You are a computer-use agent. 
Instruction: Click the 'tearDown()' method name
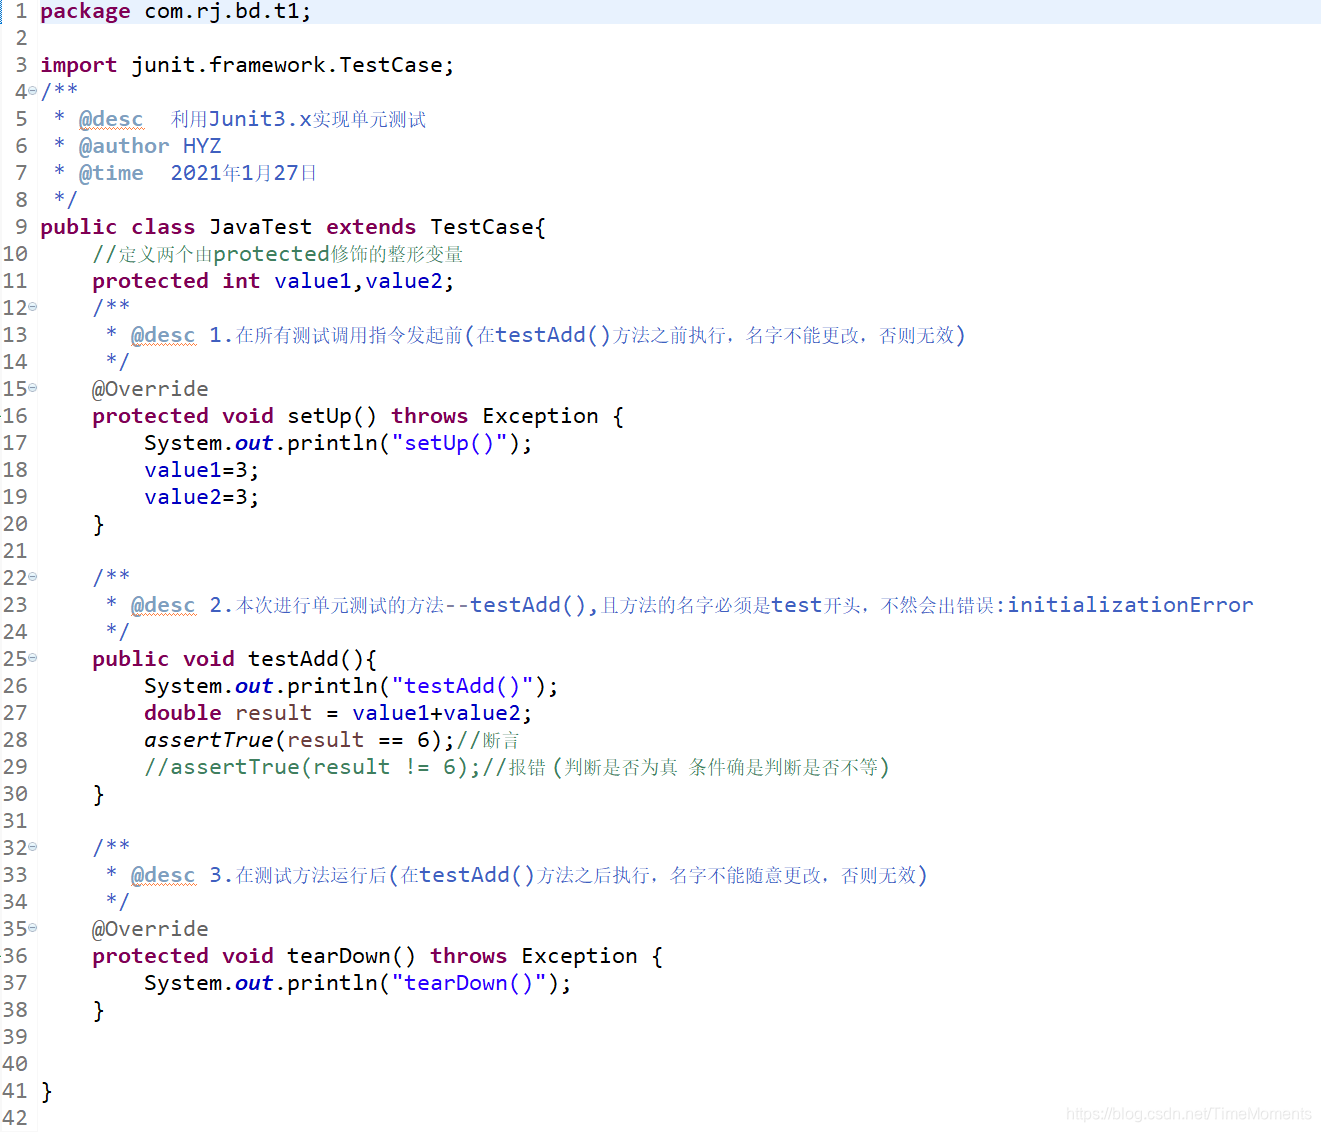pos(351,956)
